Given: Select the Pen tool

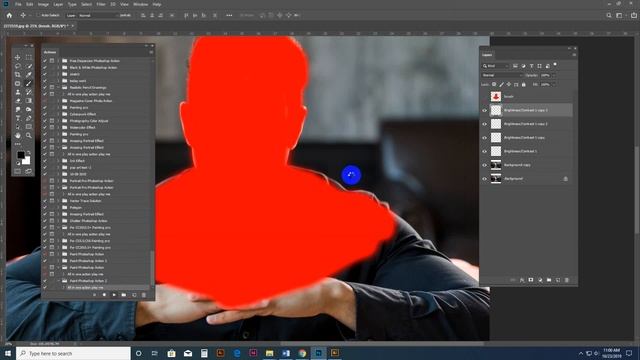Looking at the screenshot, I should coord(29,118).
